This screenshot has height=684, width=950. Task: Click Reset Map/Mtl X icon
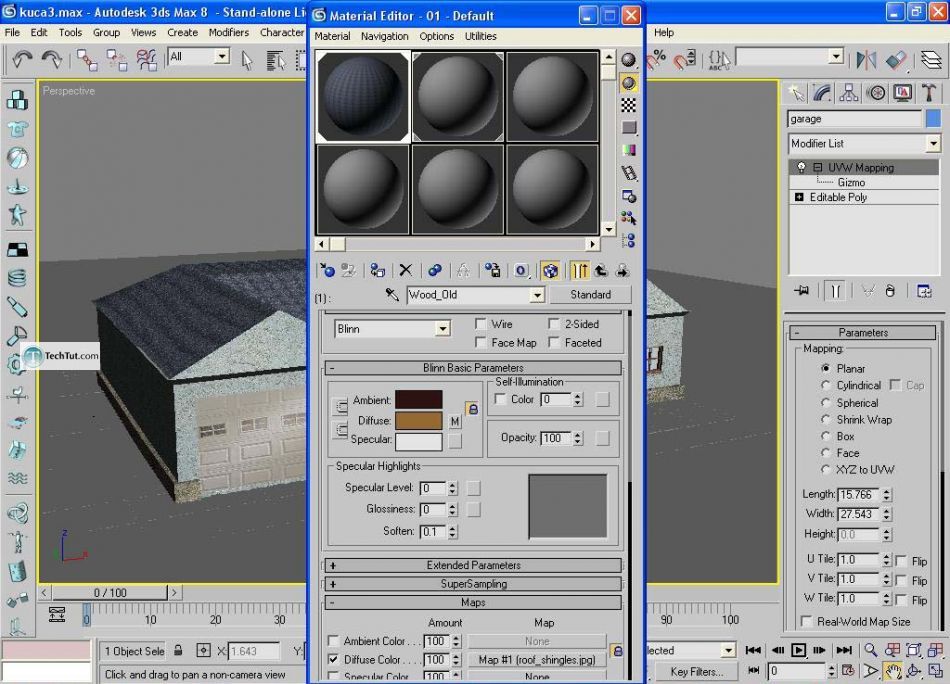point(406,270)
